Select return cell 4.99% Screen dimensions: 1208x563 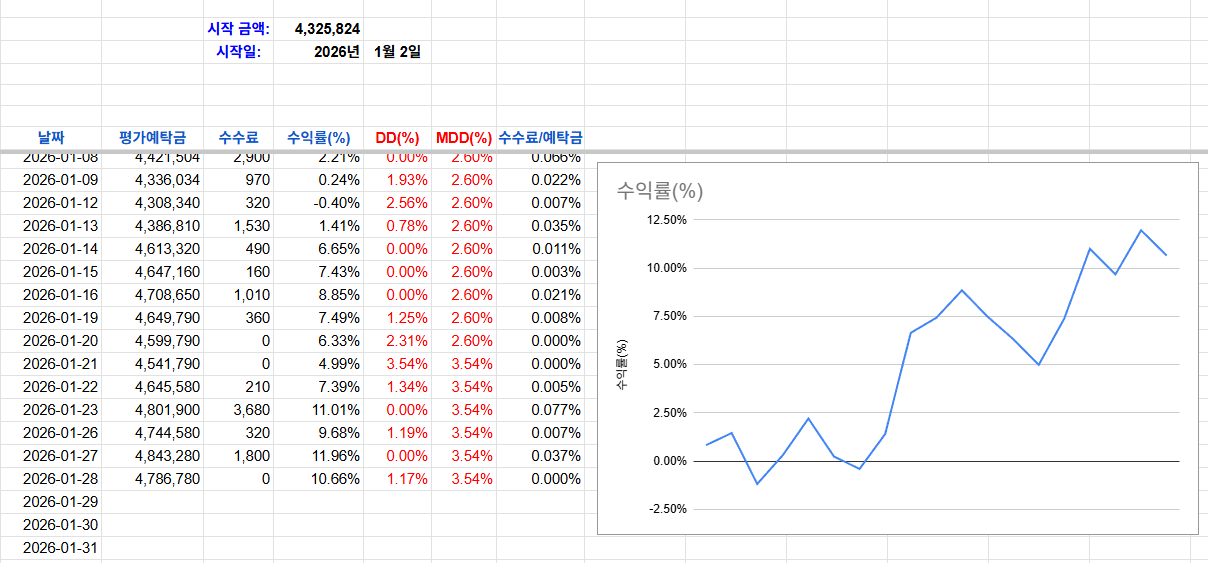(317, 364)
